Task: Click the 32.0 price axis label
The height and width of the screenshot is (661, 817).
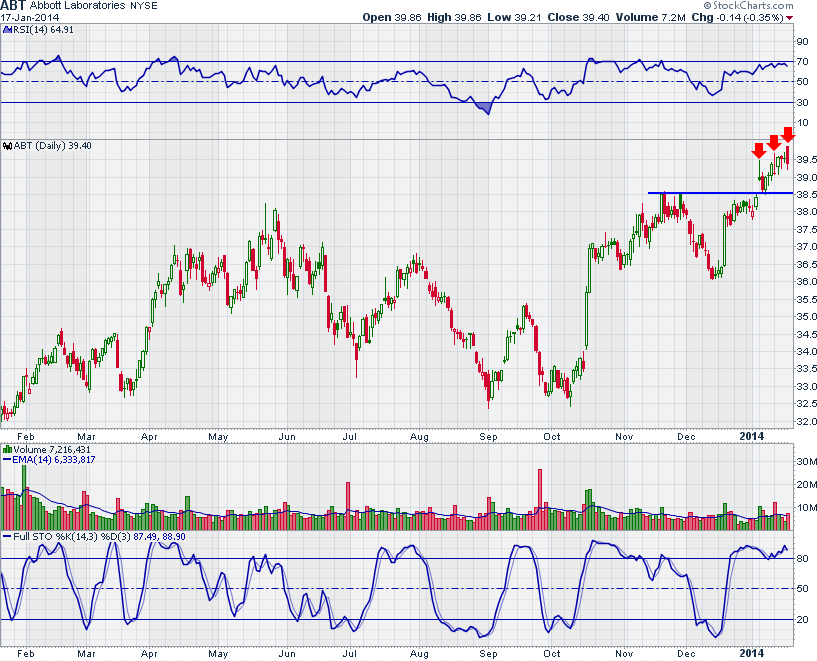Action: pyautogui.click(x=807, y=421)
